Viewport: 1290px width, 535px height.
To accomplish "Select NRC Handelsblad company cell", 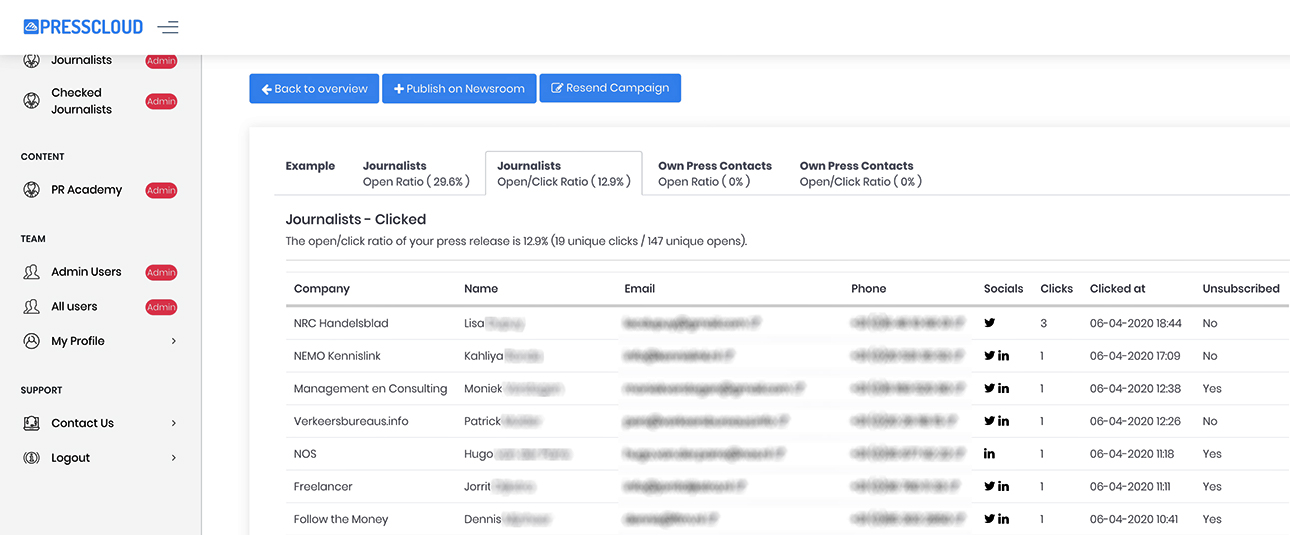I will point(341,323).
